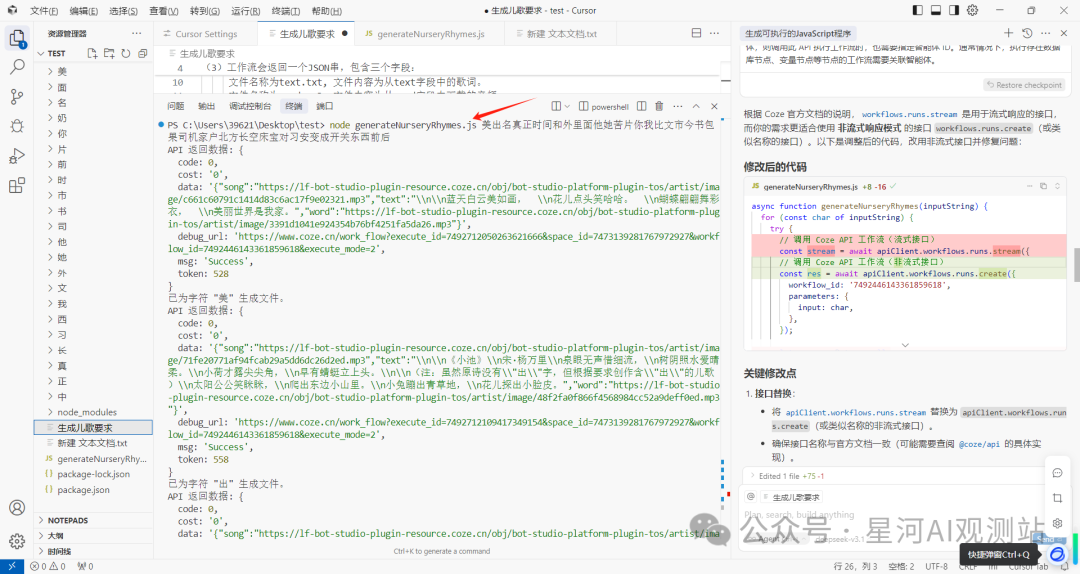Screen dimensions: 1080x574
Task: Click the 生成可执行的JavaScript程序 chat tab
Action: 798,33
